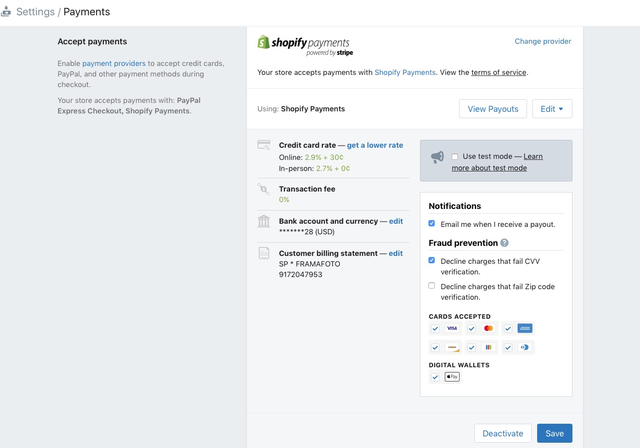The image size is (640, 448).
Task: Click the DIGITAL WALLETS label
Action: click(459, 365)
